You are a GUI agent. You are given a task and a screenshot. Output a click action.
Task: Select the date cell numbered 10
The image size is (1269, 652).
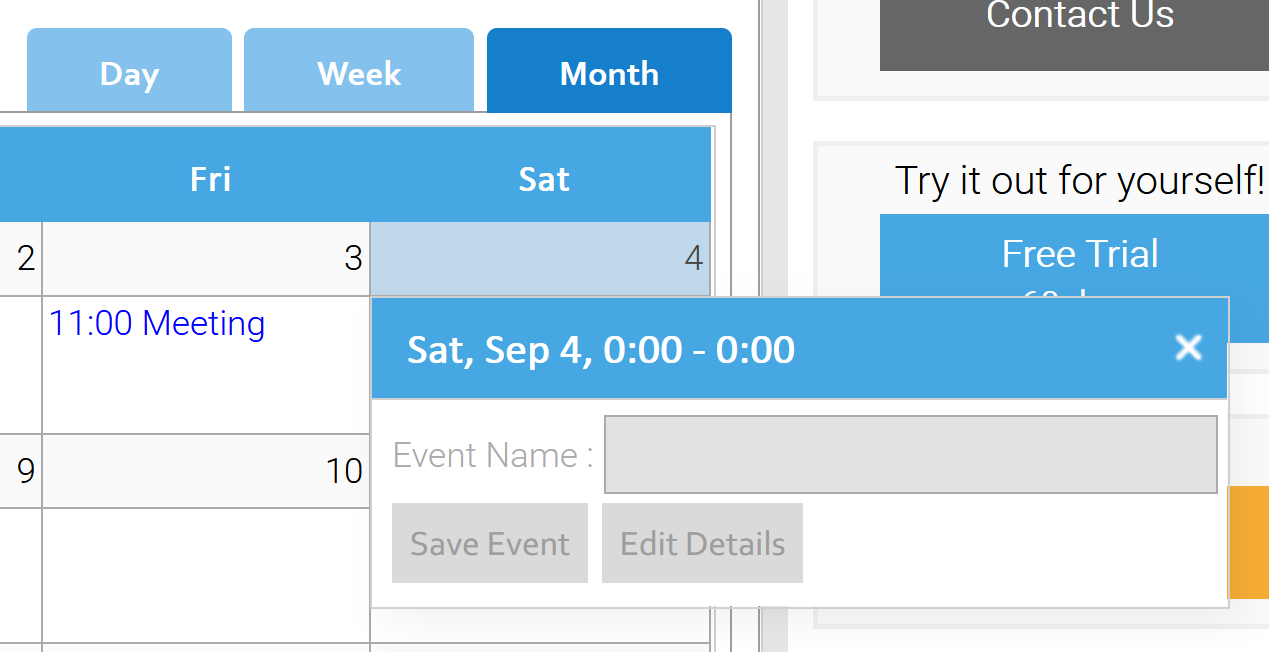coord(206,470)
